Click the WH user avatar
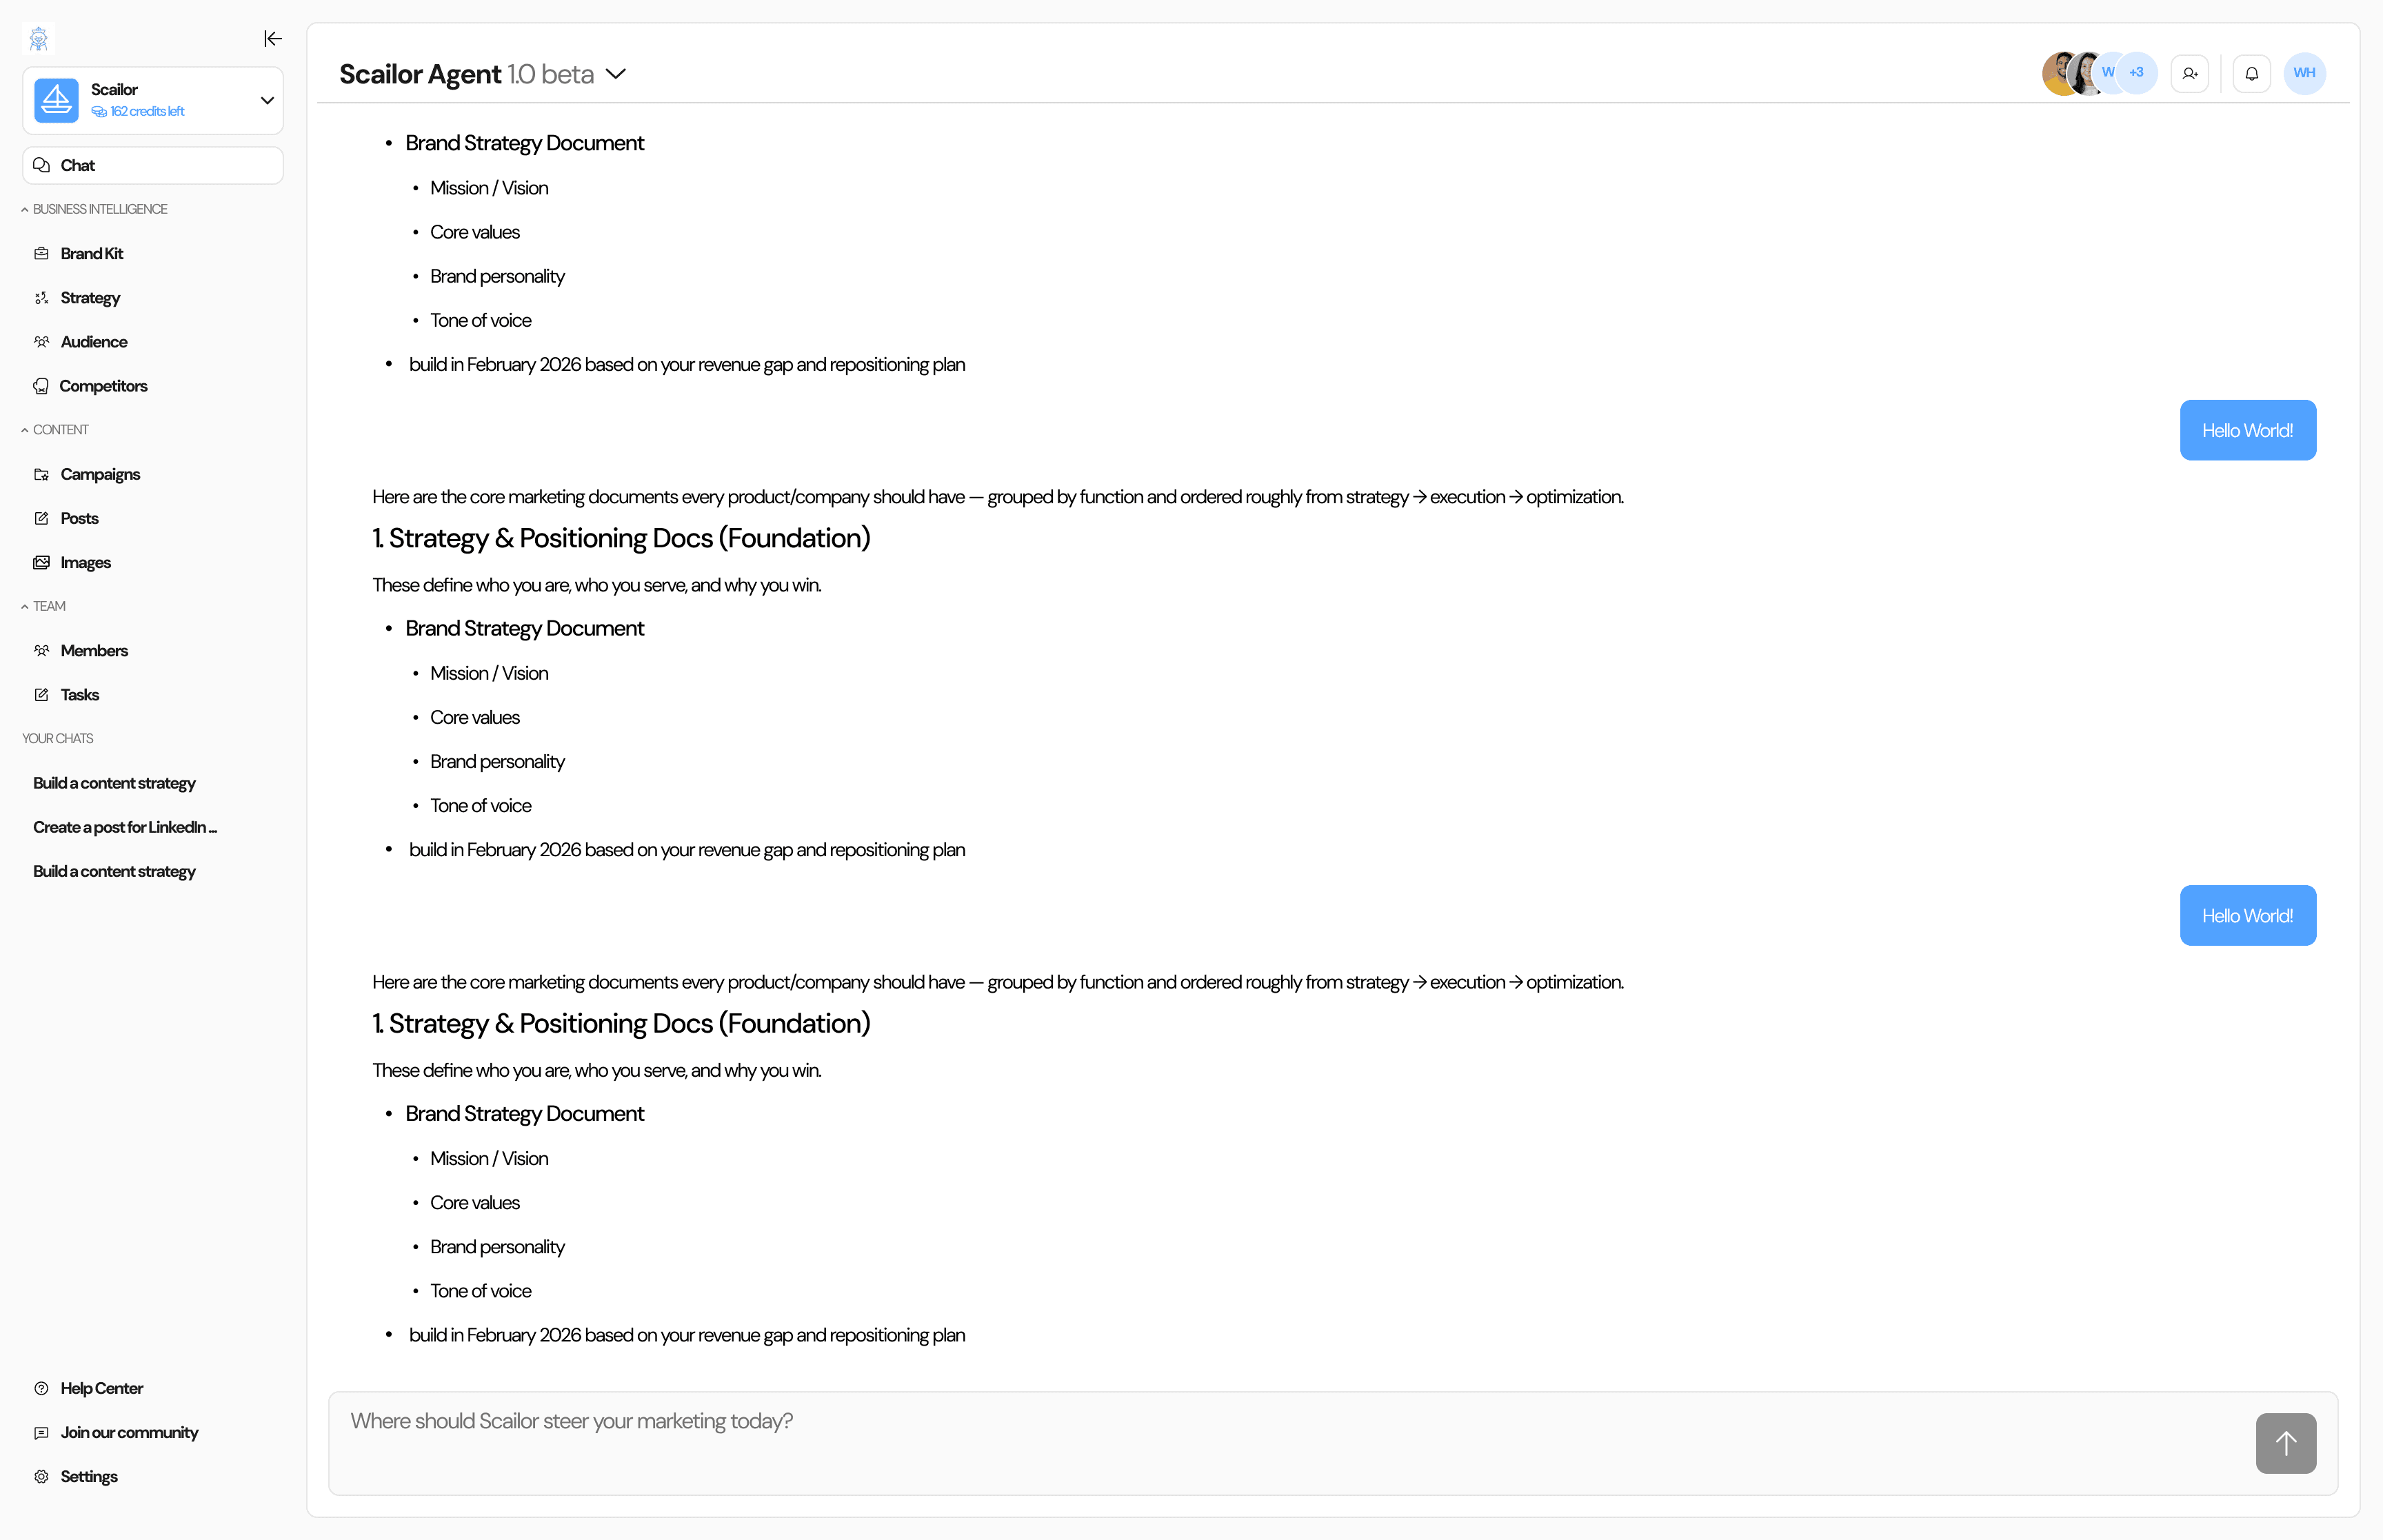 click(x=2304, y=72)
